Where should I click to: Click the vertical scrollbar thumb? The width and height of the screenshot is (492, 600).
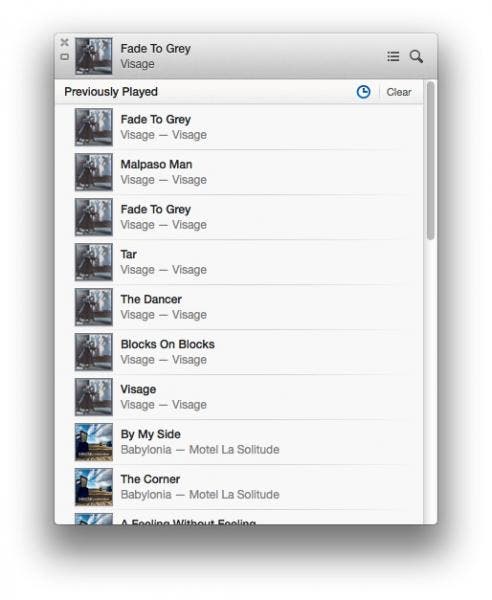click(x=430, y=161)
